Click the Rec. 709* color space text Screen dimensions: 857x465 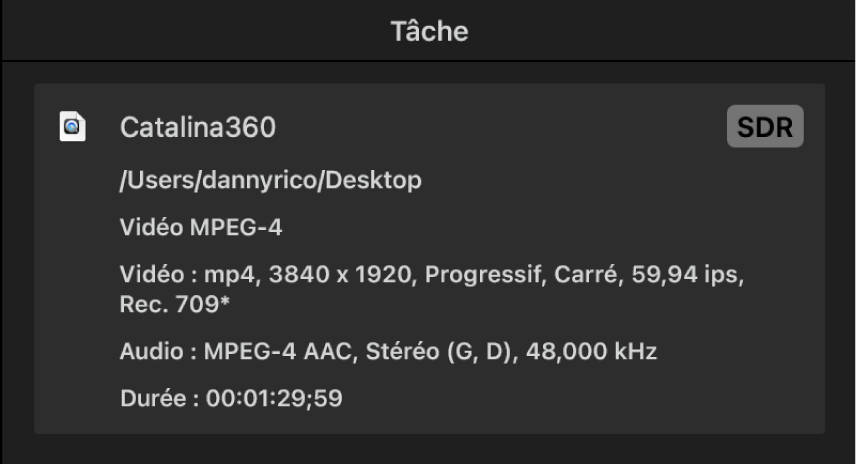click(171, 303)
